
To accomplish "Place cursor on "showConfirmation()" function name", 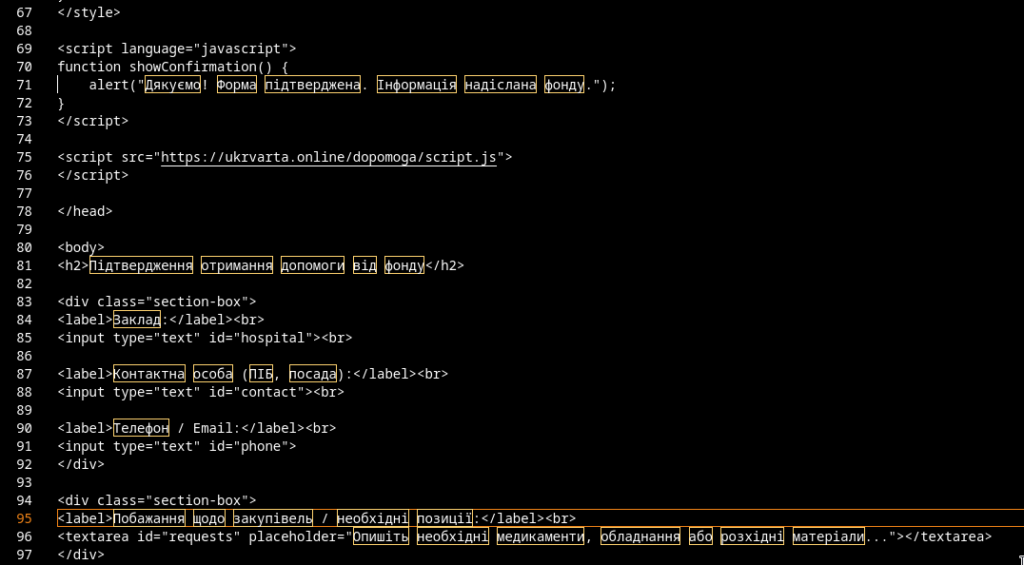I will [x=201, y=67].
